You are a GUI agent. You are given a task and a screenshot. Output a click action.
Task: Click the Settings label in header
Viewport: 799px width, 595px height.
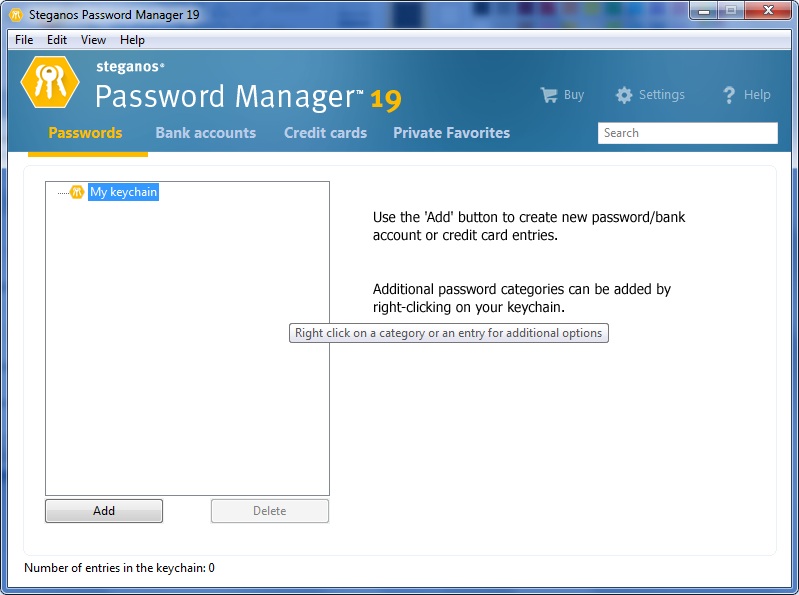click(x=662, y=95)
